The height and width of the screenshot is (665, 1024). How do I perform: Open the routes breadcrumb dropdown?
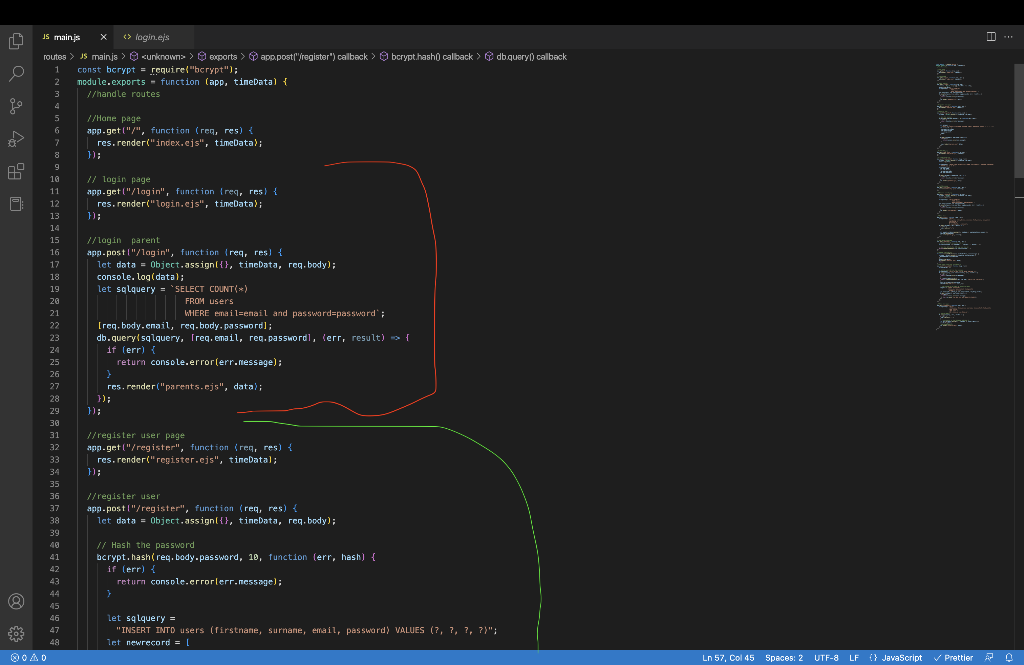55,57
